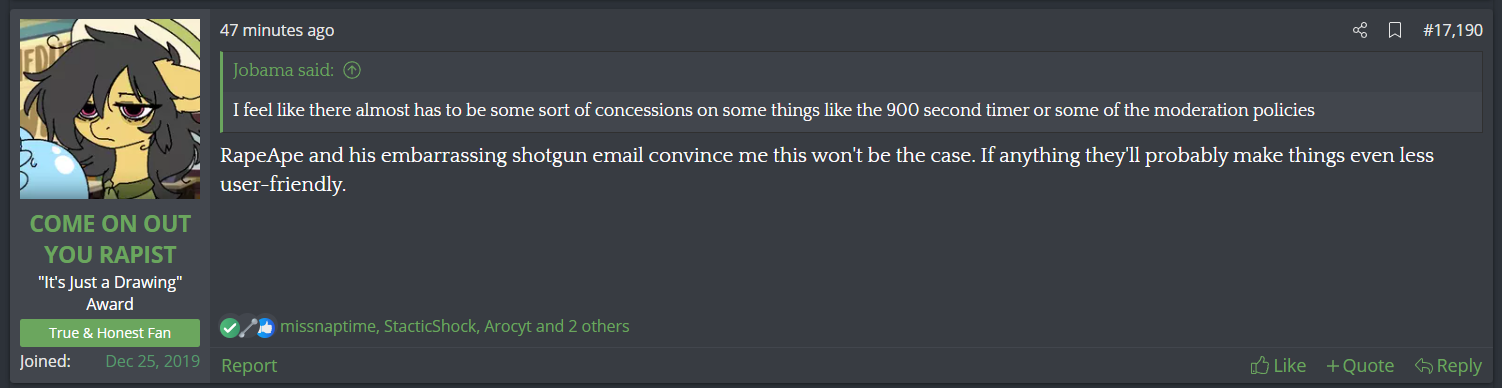View reactions list starting with missnaptime
The height and width of the screenshot is (388, 1502).
point(455,327)
